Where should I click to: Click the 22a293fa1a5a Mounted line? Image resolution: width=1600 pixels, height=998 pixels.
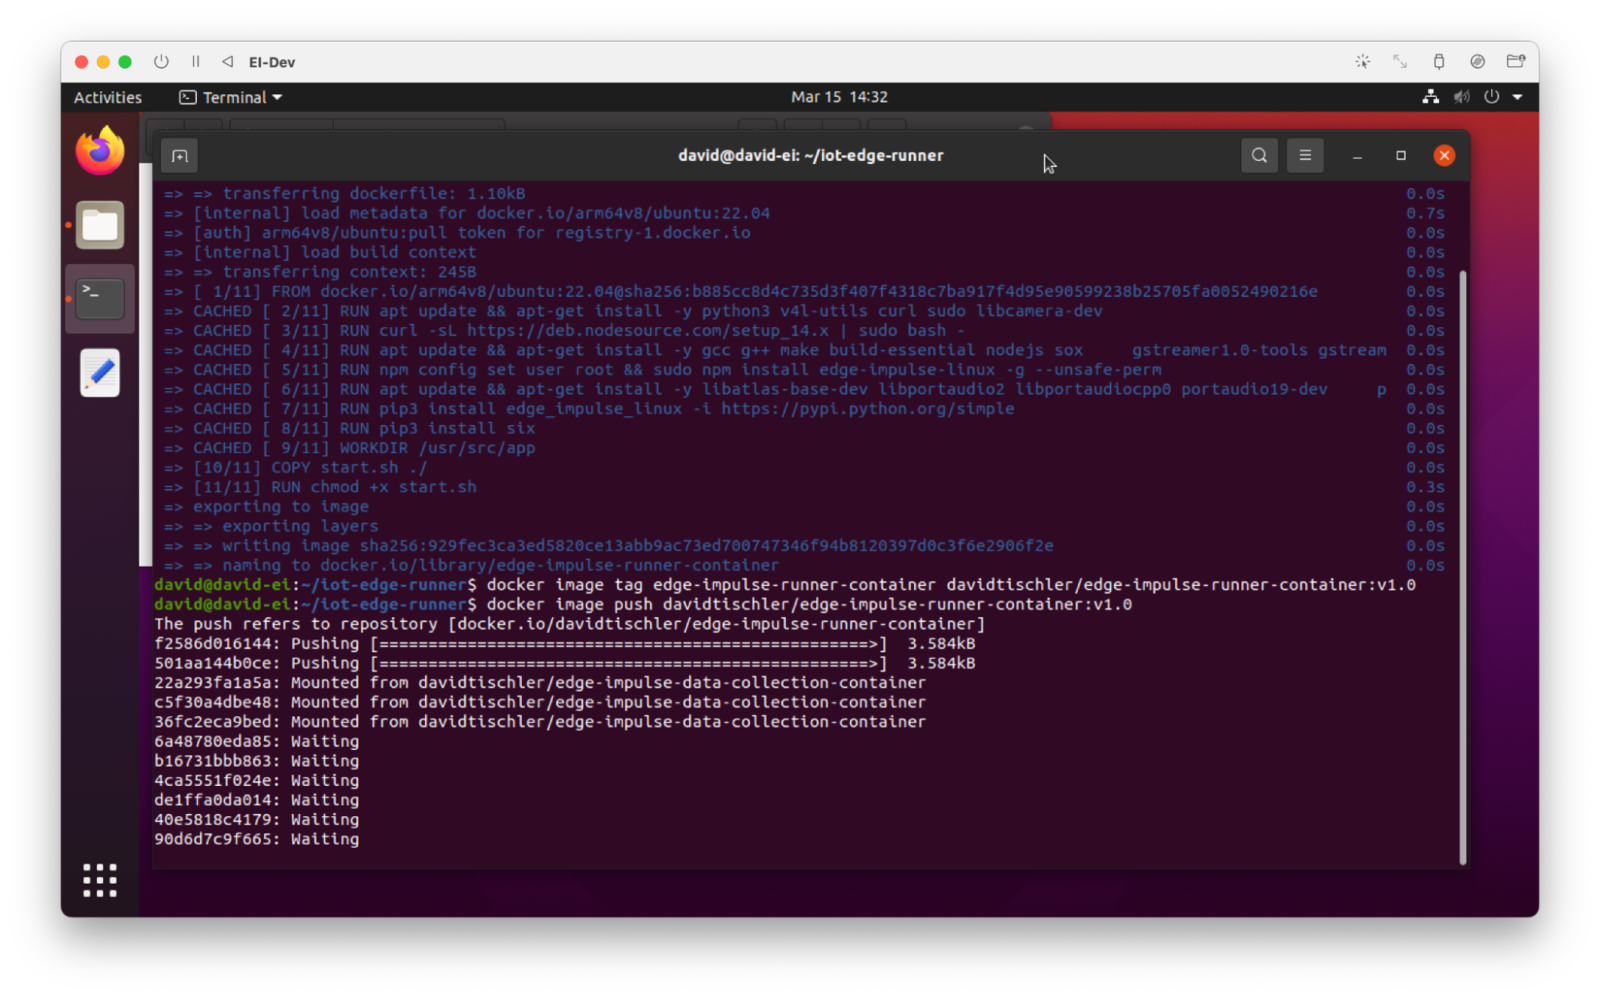540,683
